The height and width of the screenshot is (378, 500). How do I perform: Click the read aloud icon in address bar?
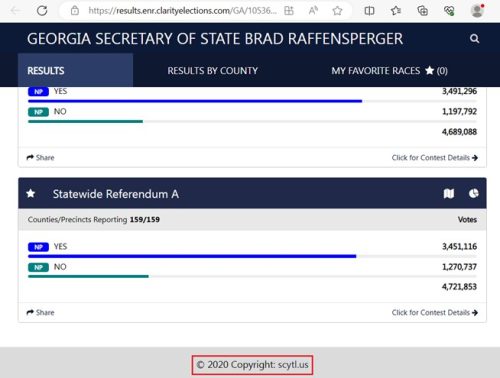313,11
